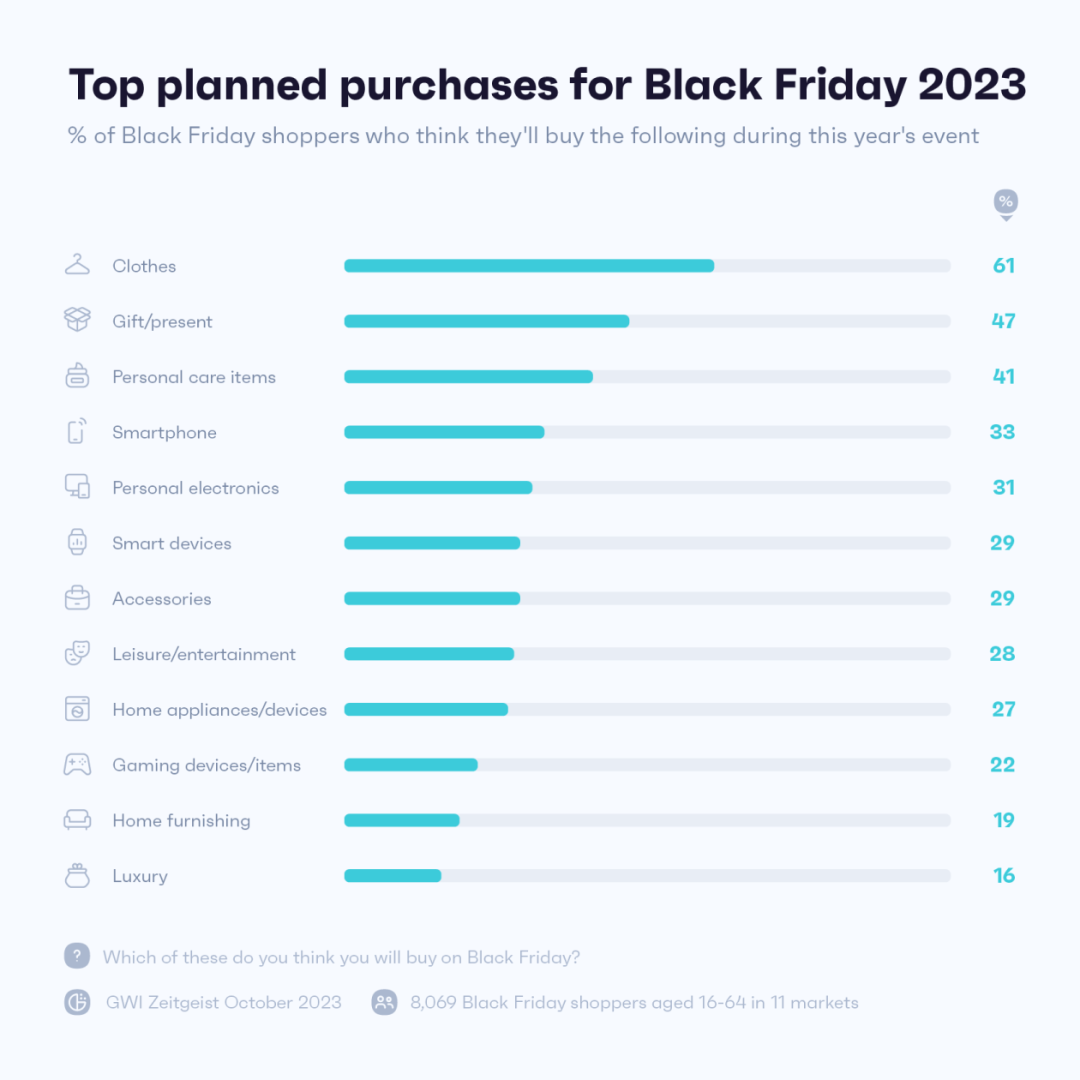Click the clothes hanger icon
The image size is (1080, 1080).
[x=77, y=265]
